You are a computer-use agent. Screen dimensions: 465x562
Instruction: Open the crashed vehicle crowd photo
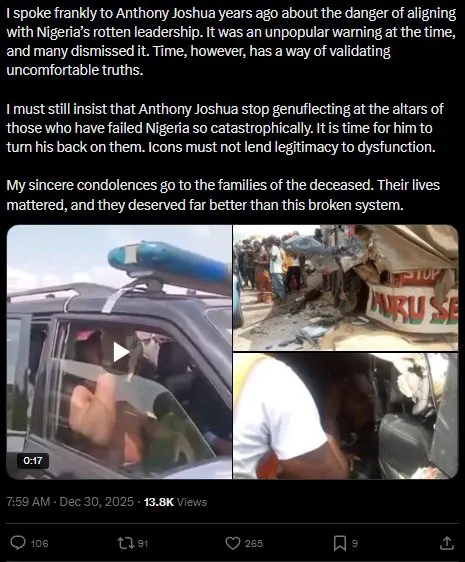(x=346, y=288)
